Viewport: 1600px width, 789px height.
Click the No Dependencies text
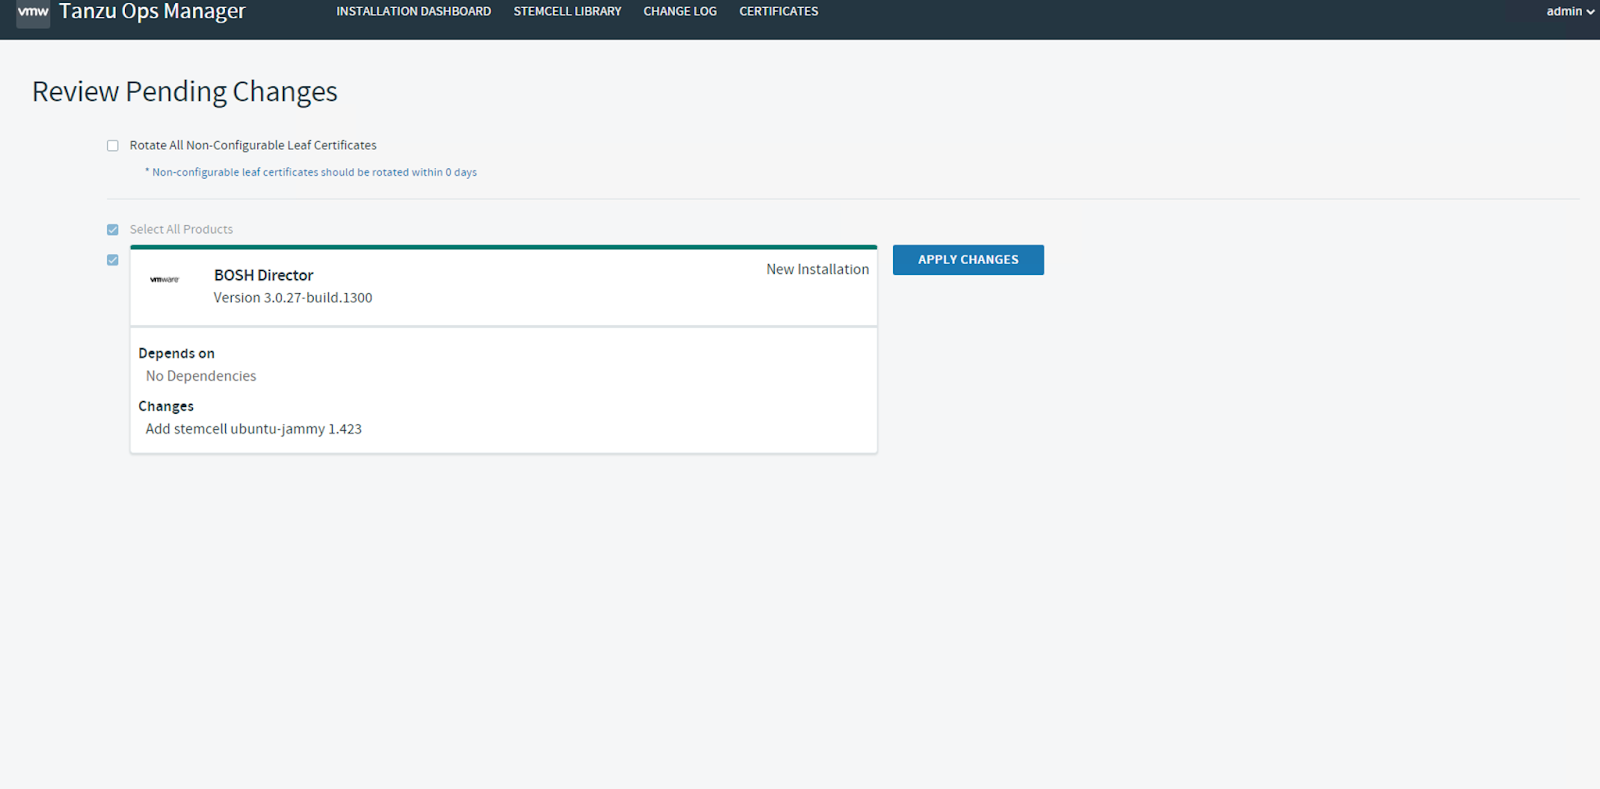201,376
